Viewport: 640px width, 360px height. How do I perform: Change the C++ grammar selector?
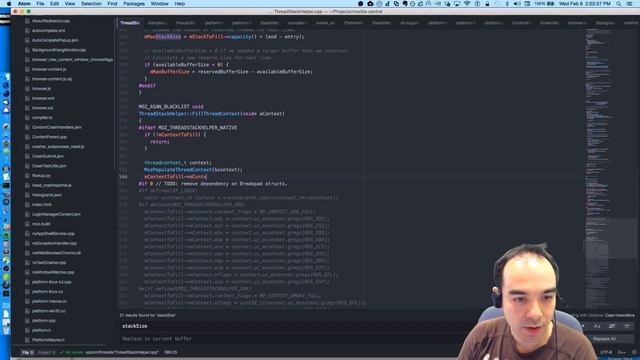[x=621, y=352]
